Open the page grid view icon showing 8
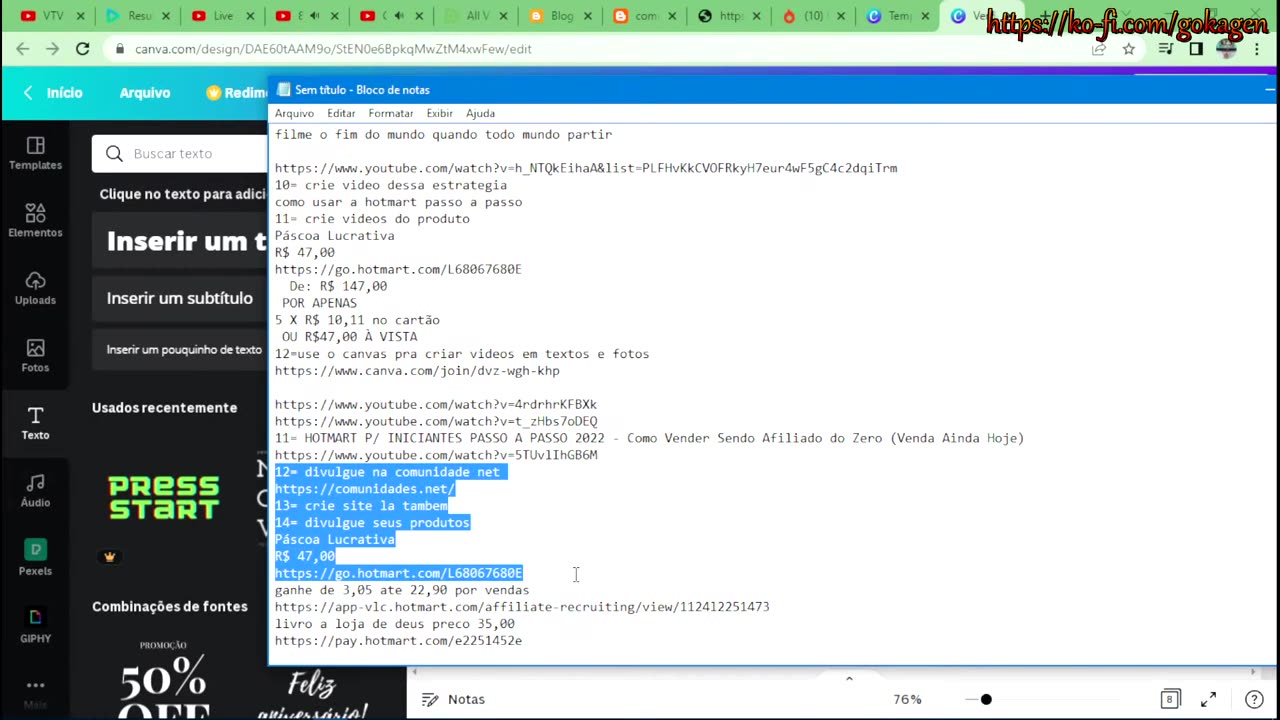1280x720 pixels. click(x=1170, y=699)
